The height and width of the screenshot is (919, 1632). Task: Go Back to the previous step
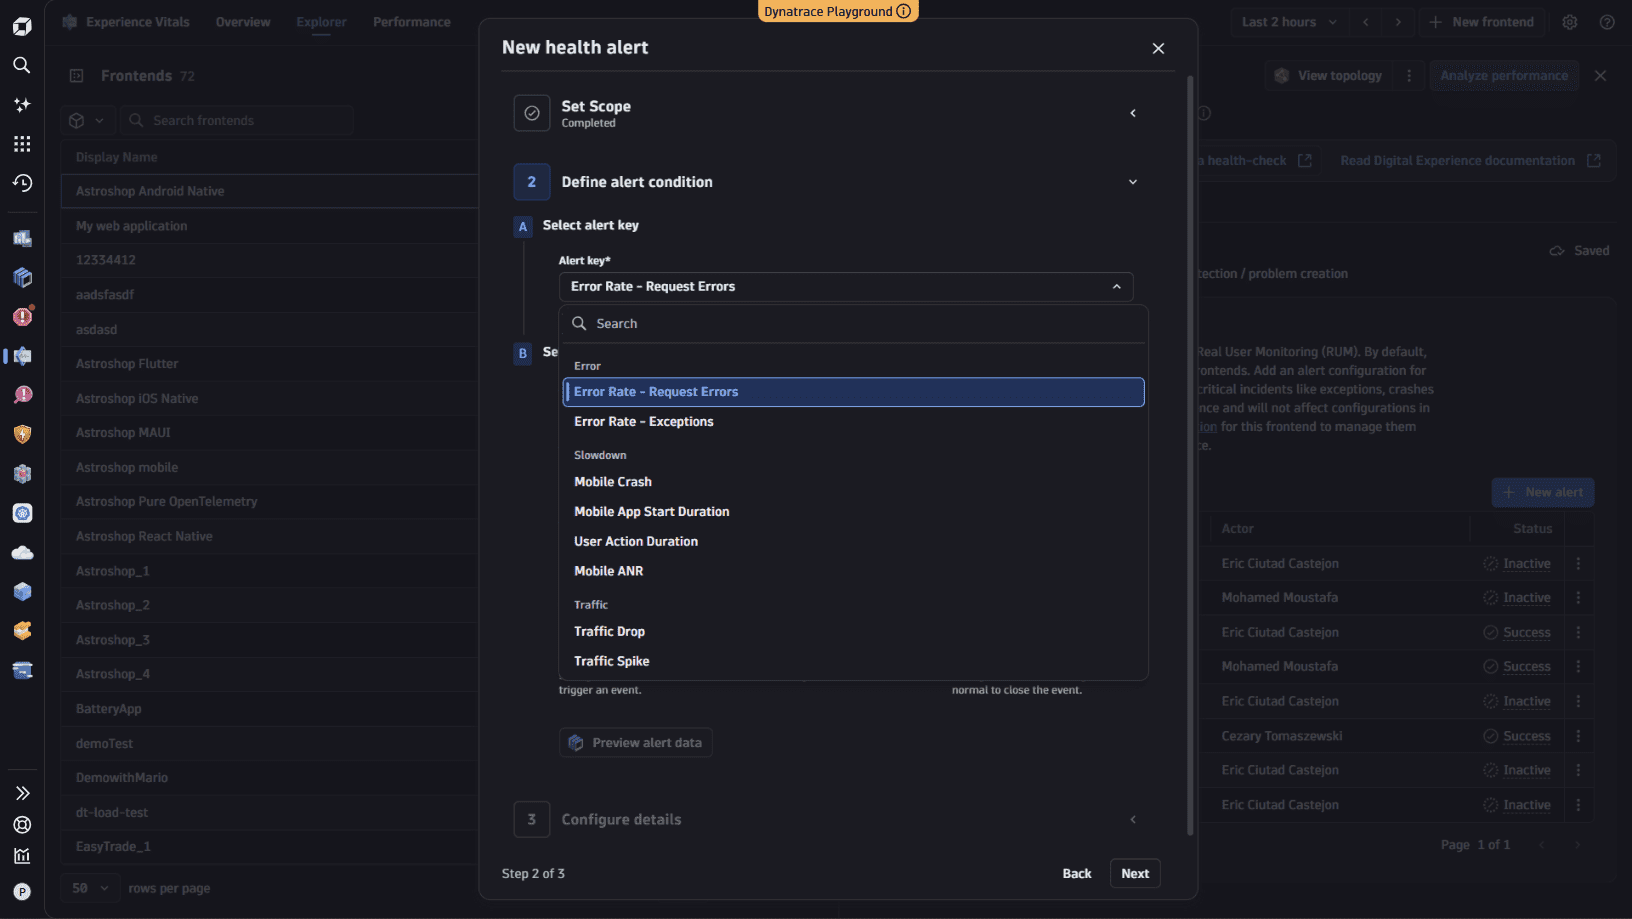coord(1077,874)
